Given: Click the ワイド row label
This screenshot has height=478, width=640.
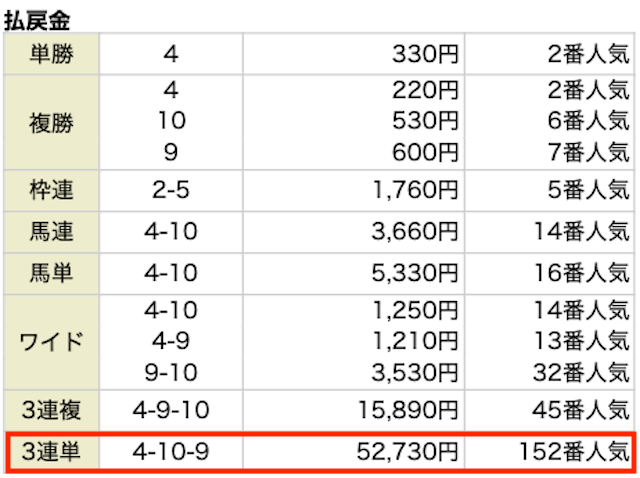Looking at the screenshot, I should [51, 342].
